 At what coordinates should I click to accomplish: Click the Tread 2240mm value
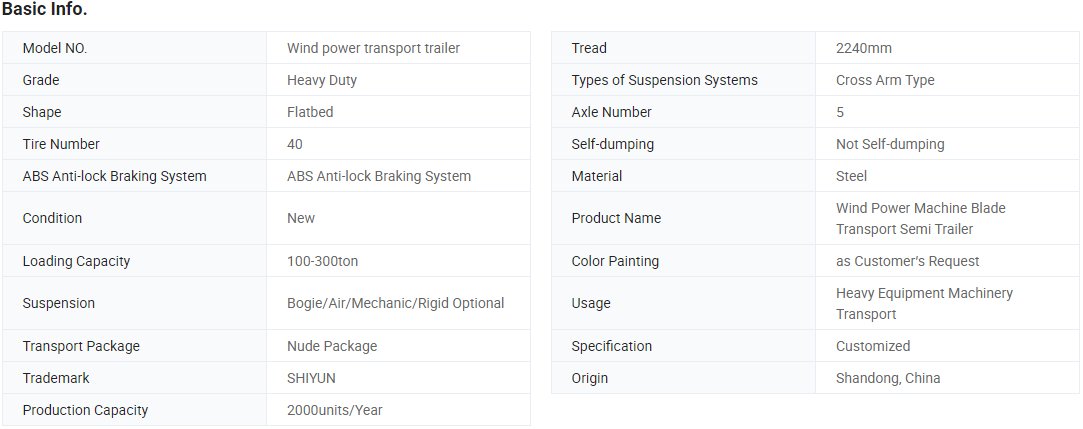click(x=863, y=48)
